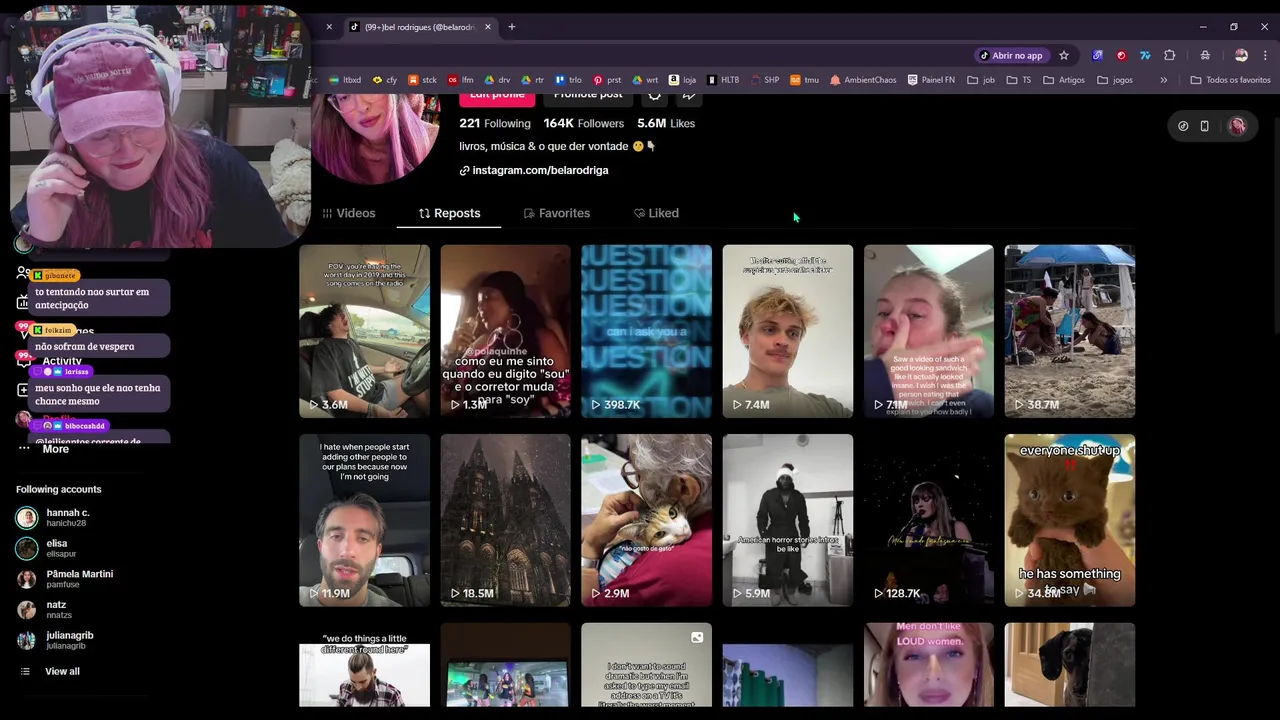Open the rtr bookmark
Viewport: 1280px width, 720px height.
pyautogui.click(x=532, y=80)
